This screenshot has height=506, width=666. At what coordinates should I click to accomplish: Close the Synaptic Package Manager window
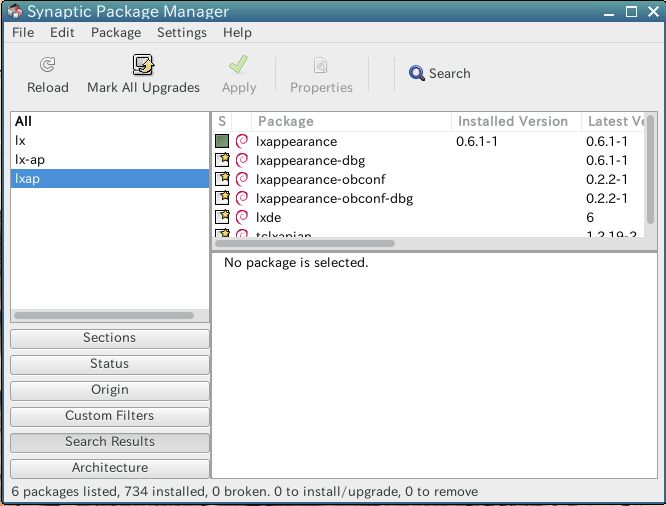pos(653,11)
